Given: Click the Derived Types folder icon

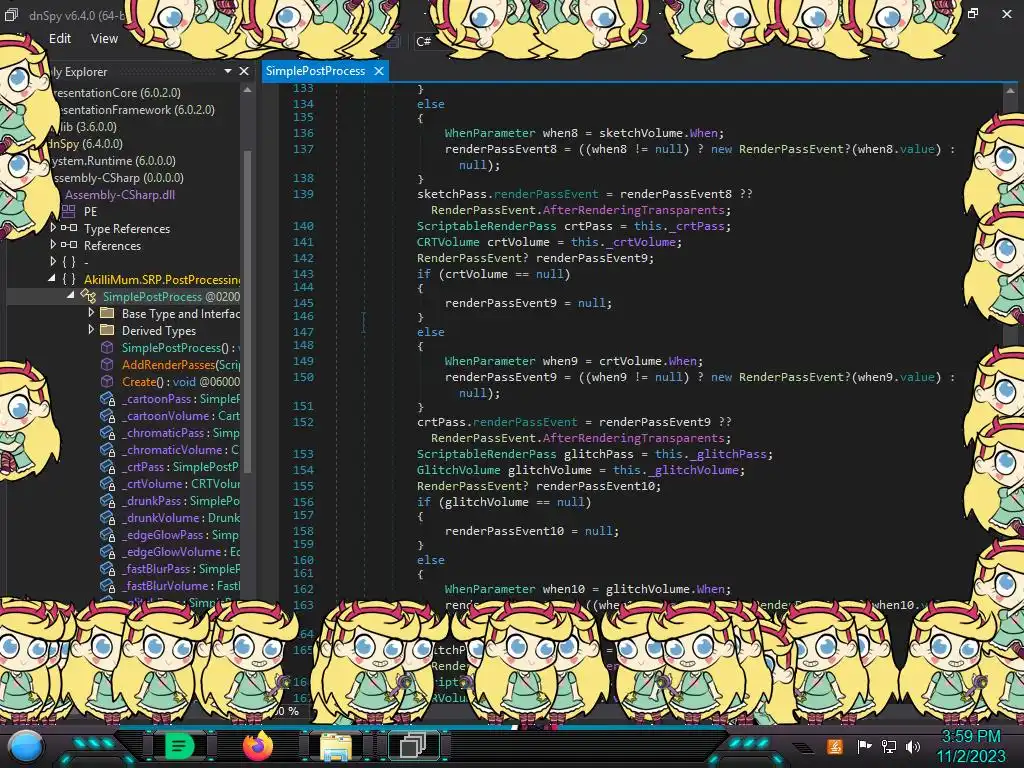Looking at the screenshot, I should click(107, 330).
